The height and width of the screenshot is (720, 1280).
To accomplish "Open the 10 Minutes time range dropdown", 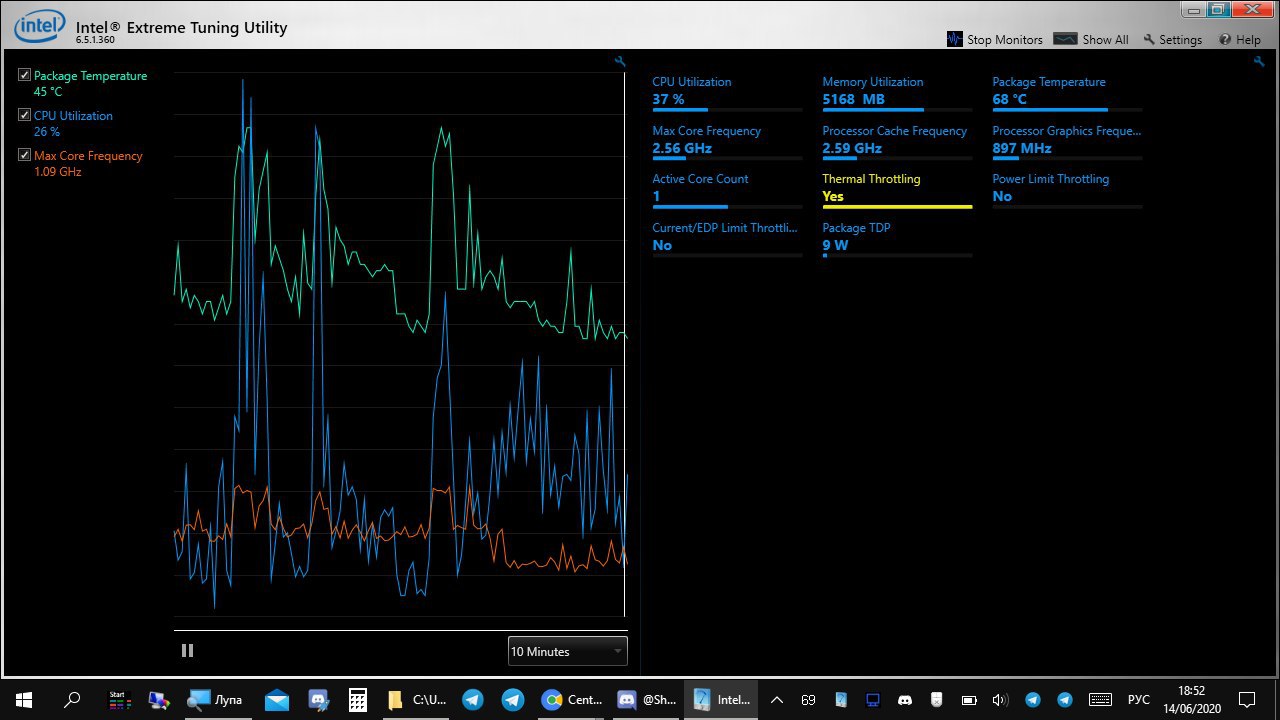I will 567,651.
